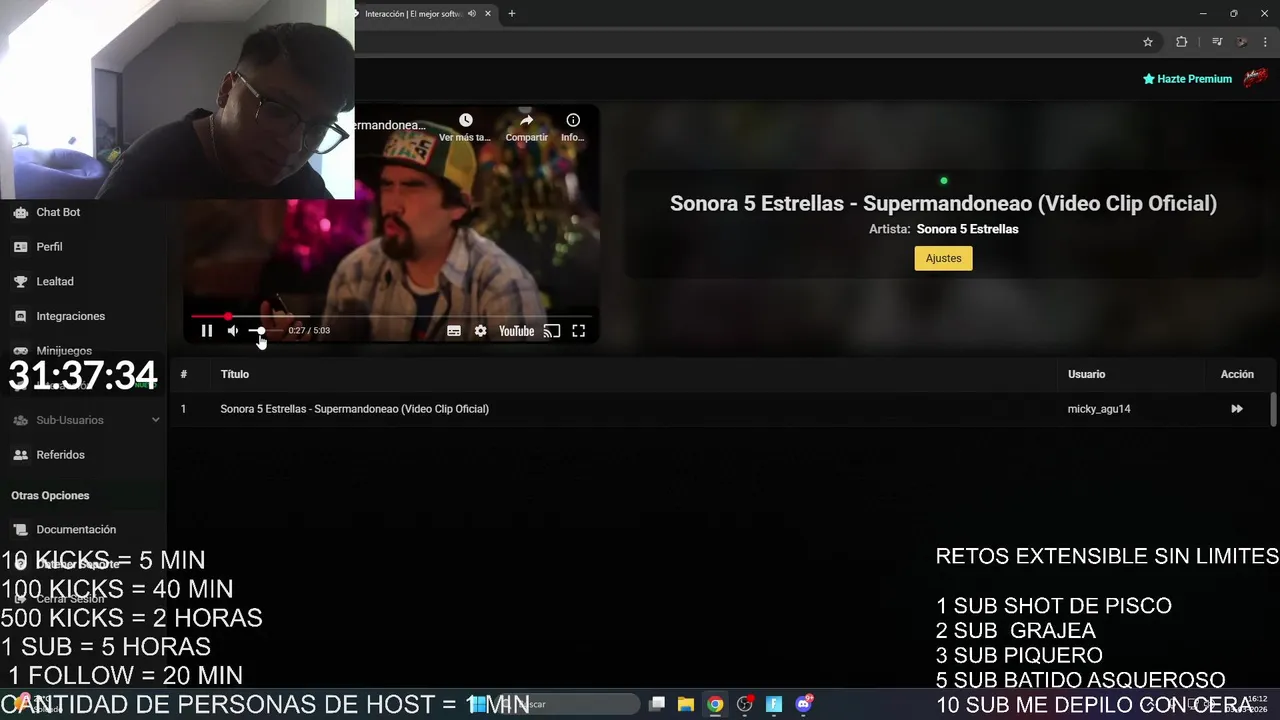The image size is (1280, 720).
Task: Select the queued song title in row 1
Action: (x=354, y=409)
